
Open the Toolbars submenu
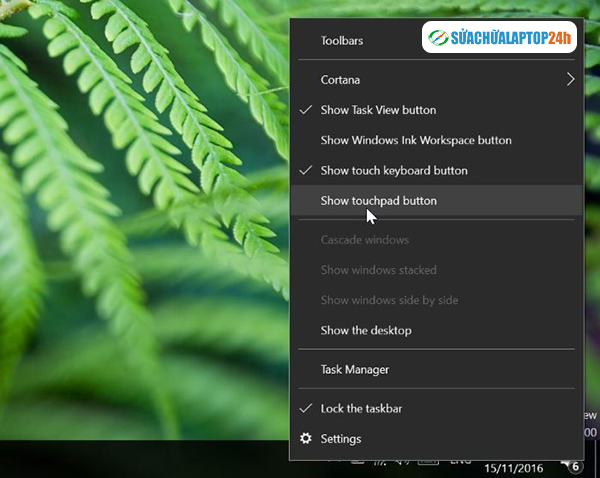pyautogui.click(x=342, y=41)
